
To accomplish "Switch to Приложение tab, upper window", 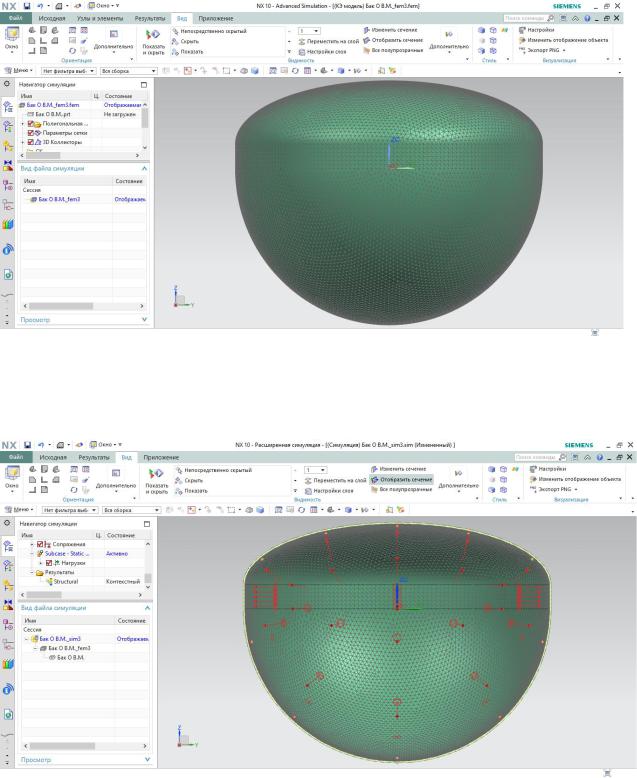I will 216,18.
